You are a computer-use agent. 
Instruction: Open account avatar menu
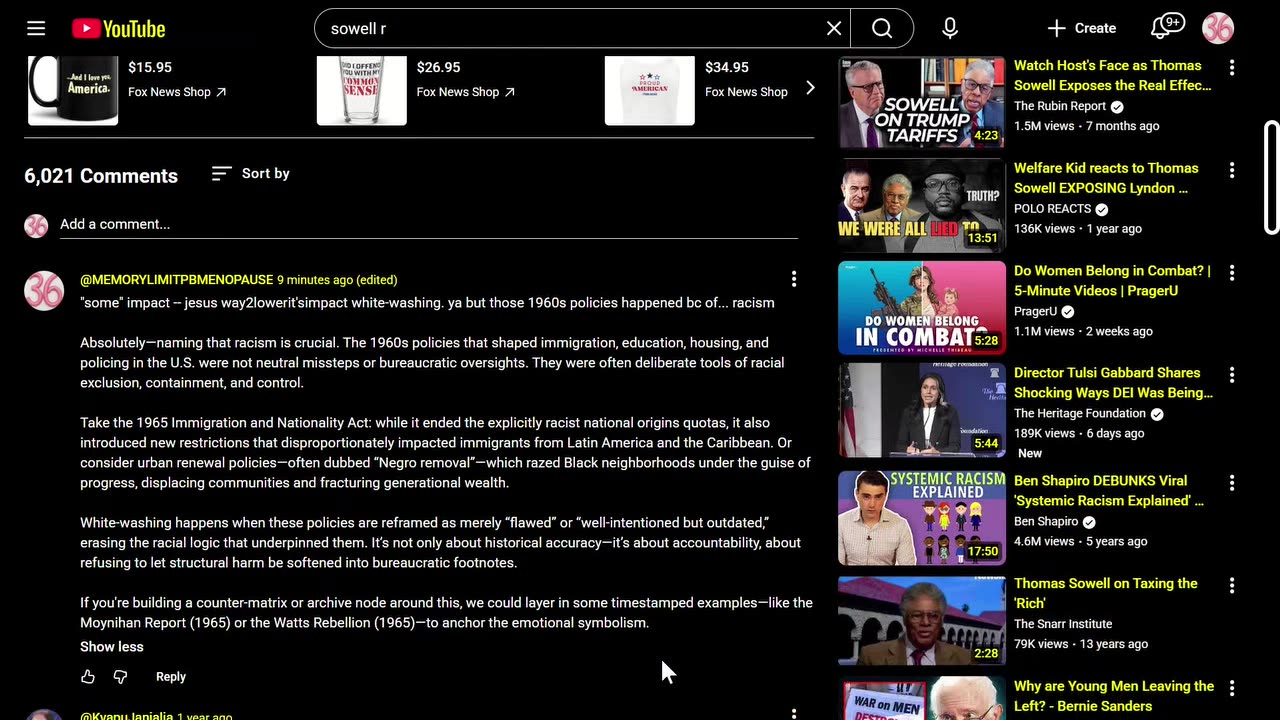coord(1218,28)
